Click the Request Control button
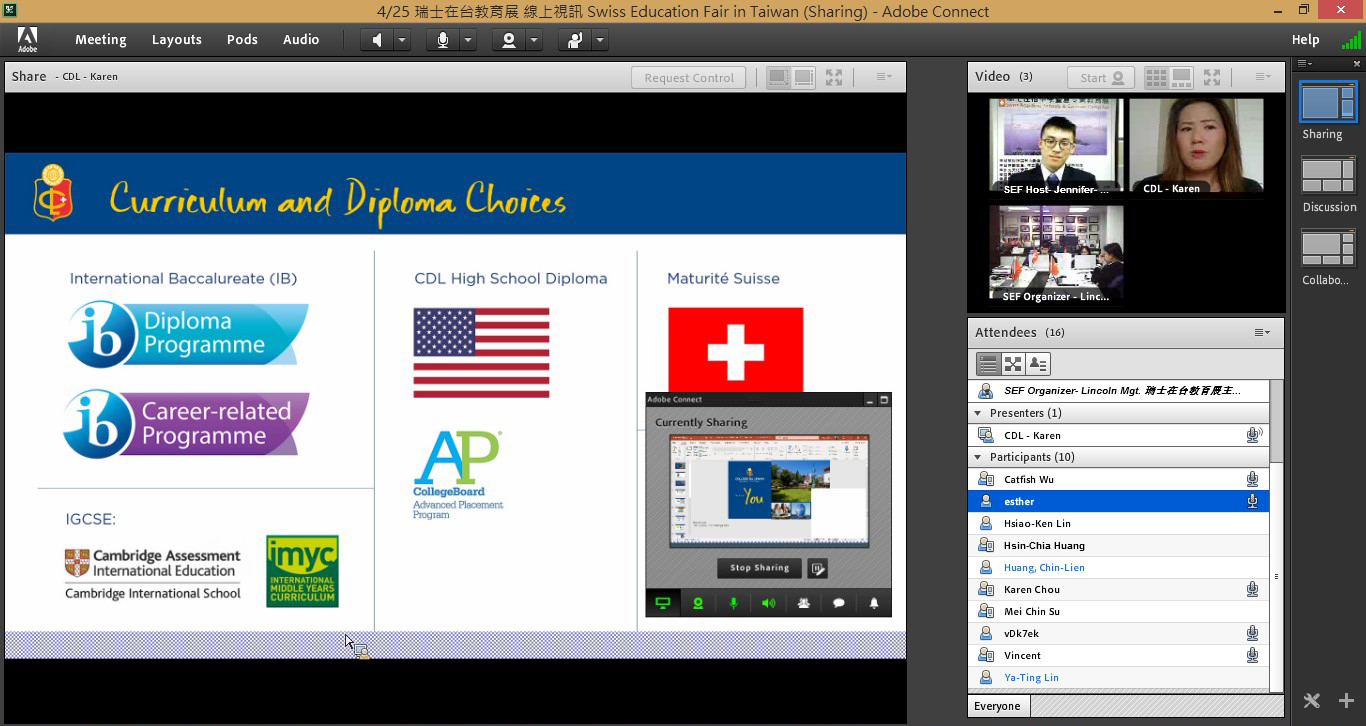The width and height of the screenshot is (1366, 726). point(689,78)
